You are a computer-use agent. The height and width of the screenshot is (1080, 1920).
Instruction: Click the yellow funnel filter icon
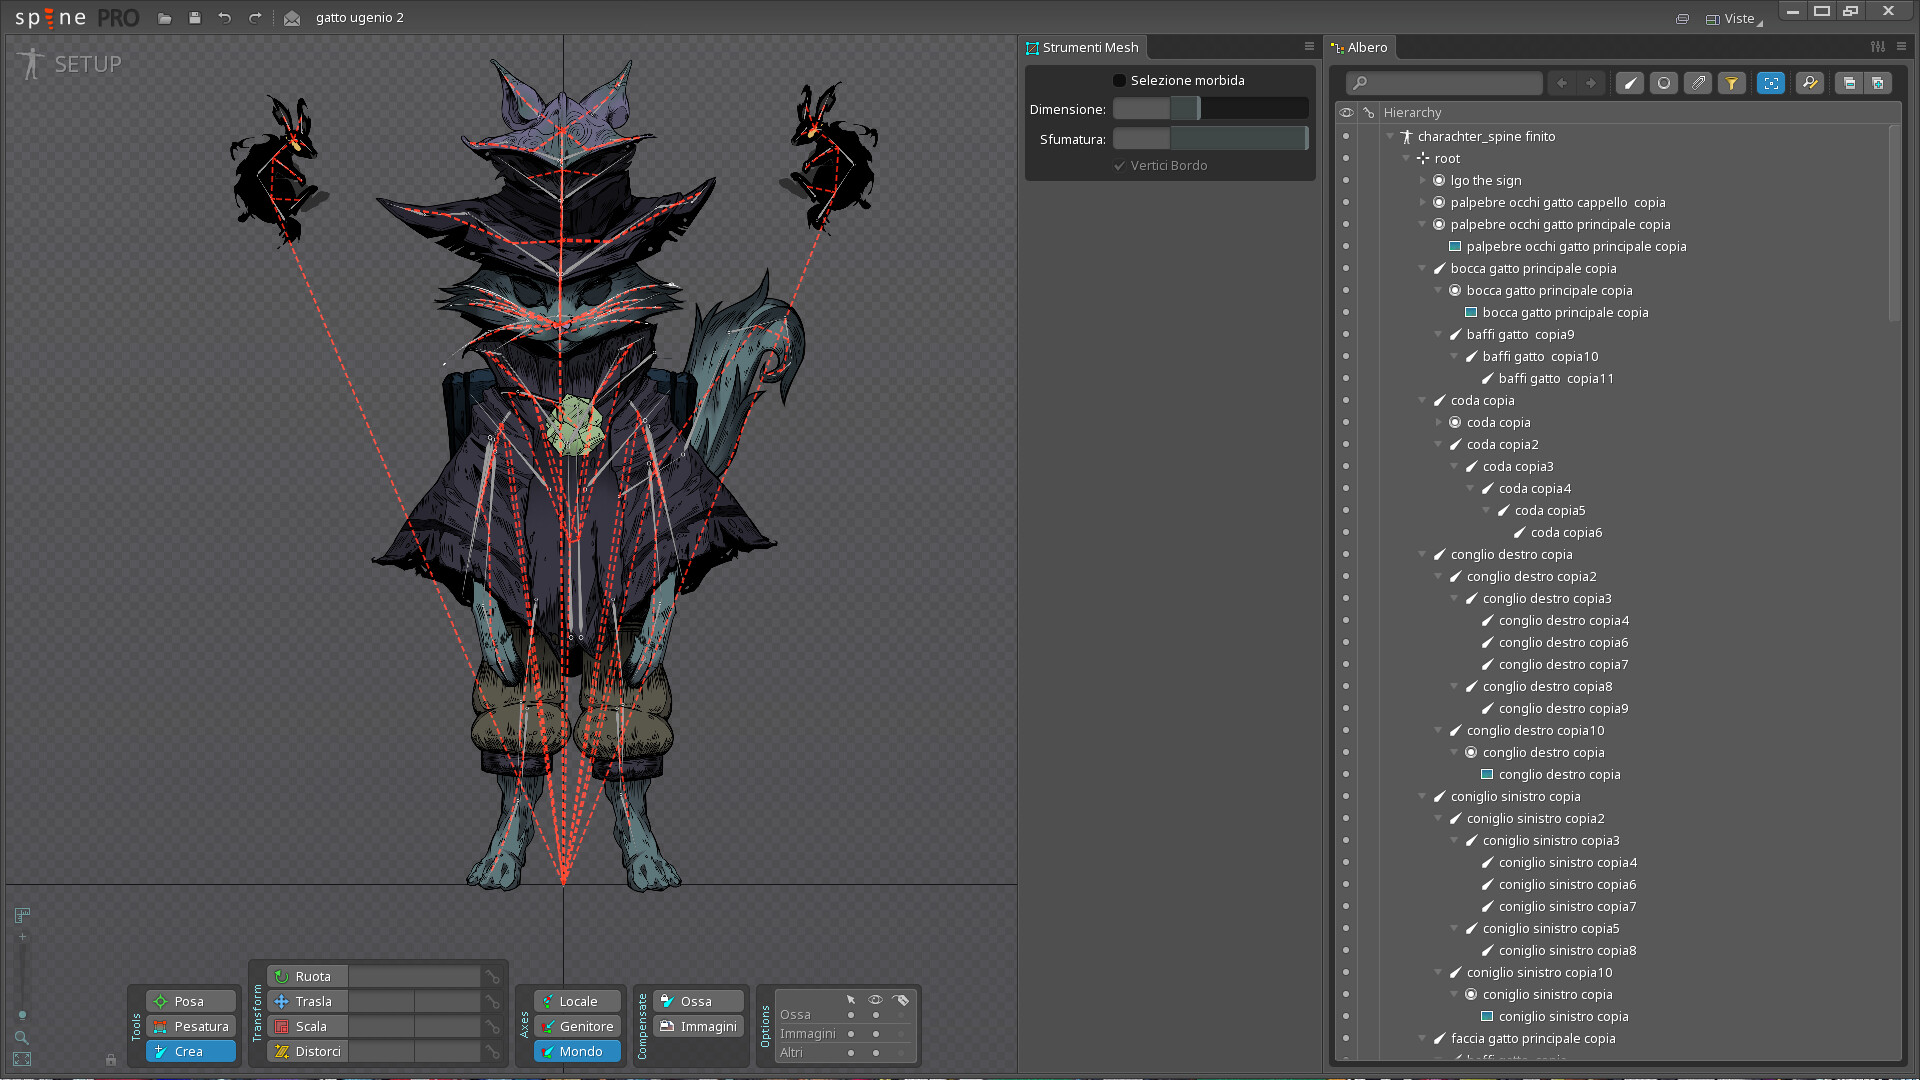(1732, 83)
